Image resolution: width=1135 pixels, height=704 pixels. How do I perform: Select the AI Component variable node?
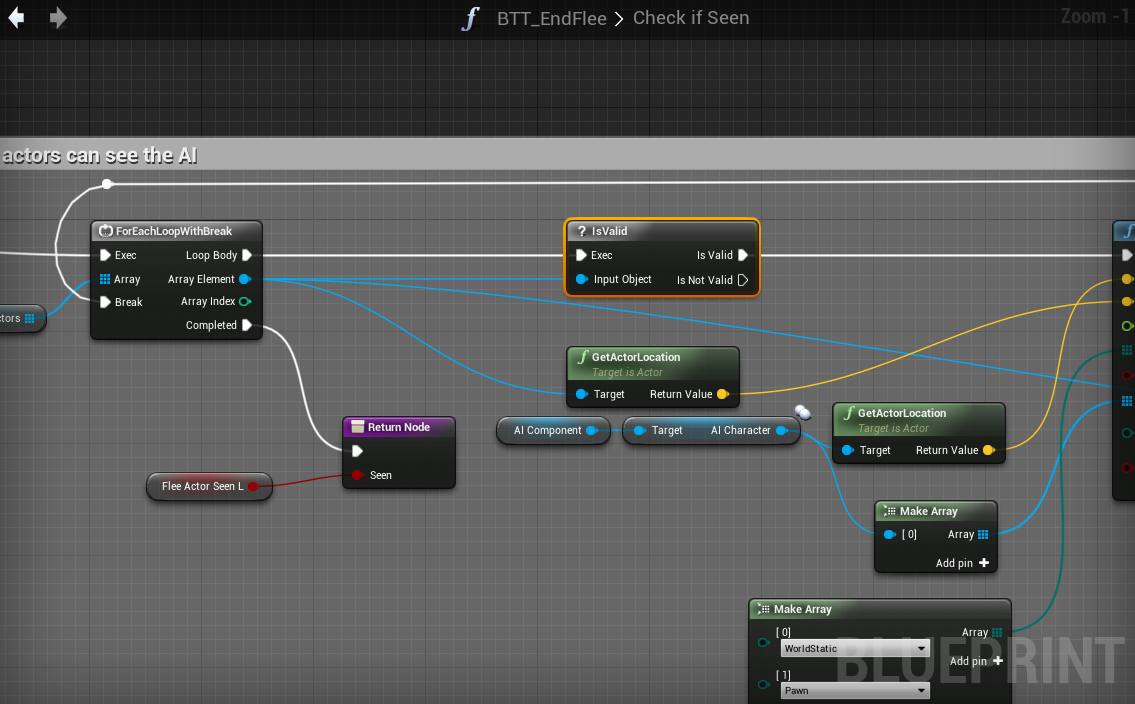547,431
